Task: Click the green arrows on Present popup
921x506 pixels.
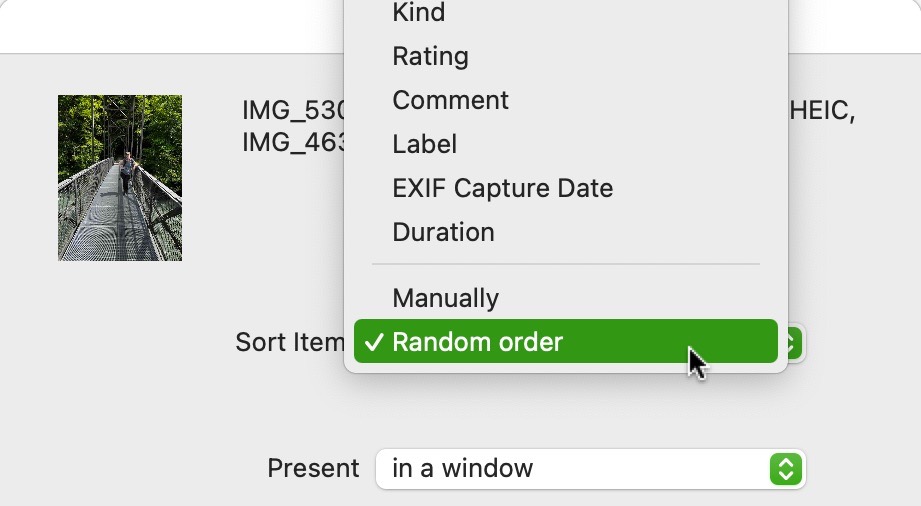Action: pyautogui.click(x=787, y=468)
